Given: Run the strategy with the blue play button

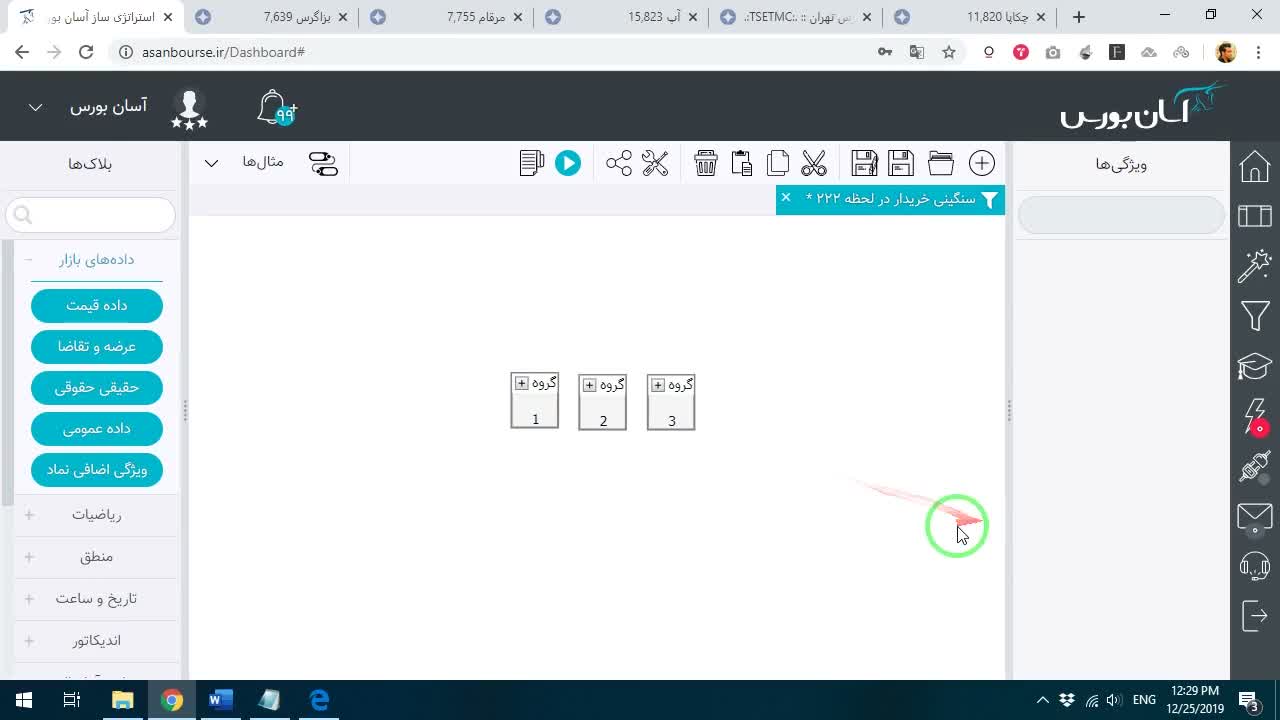Looking at the screenshot, I should coord(567,163).
